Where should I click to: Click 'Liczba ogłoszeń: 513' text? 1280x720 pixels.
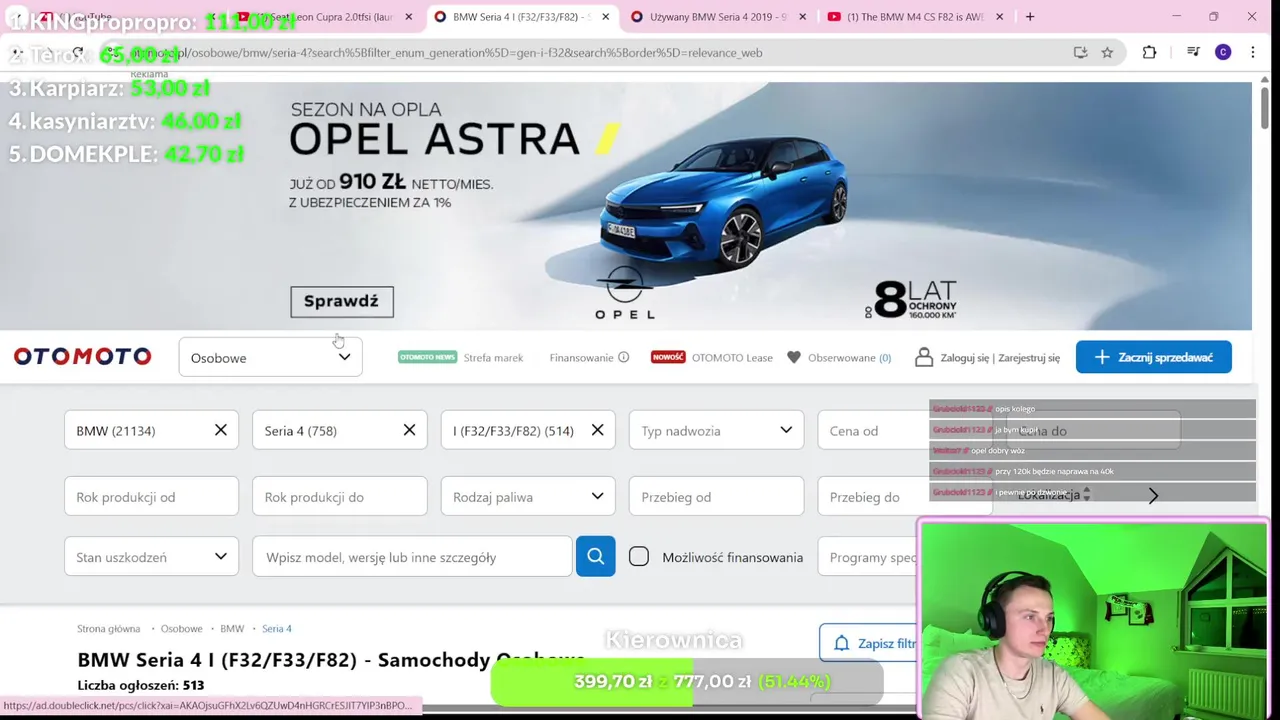(141, 685)
